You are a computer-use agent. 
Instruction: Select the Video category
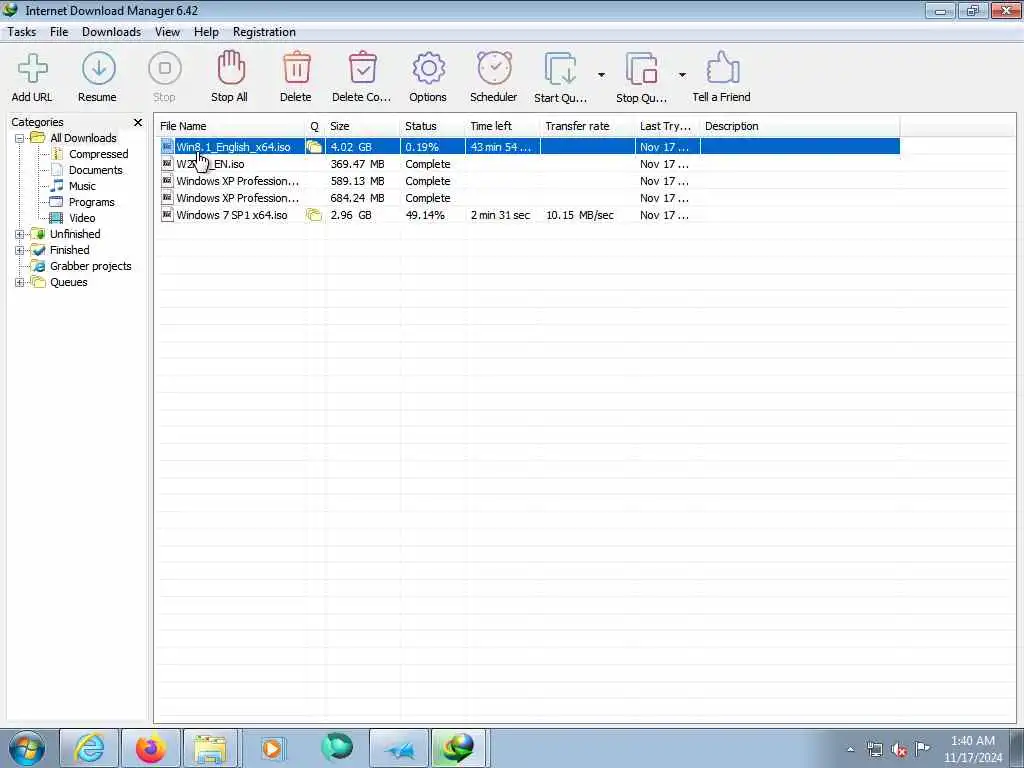click(x=82, y=218)
